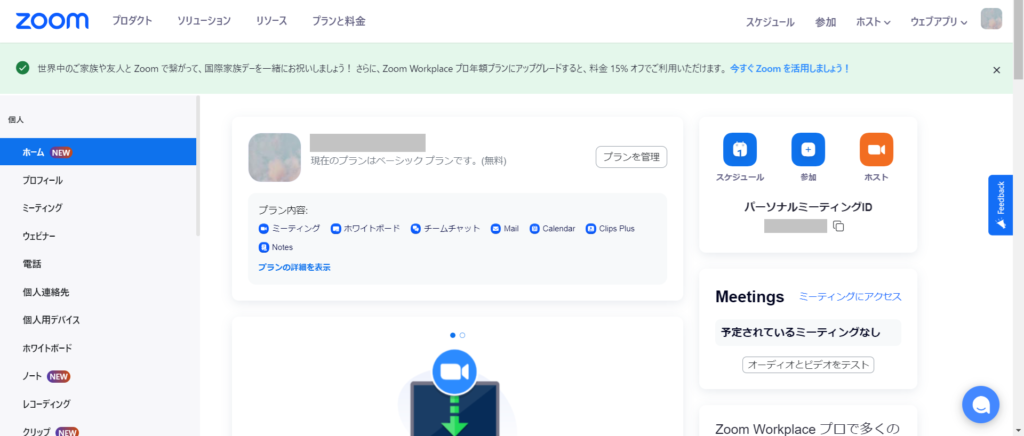
Task: Dismiss the green promotion banner
Action: tap(996, 70)
